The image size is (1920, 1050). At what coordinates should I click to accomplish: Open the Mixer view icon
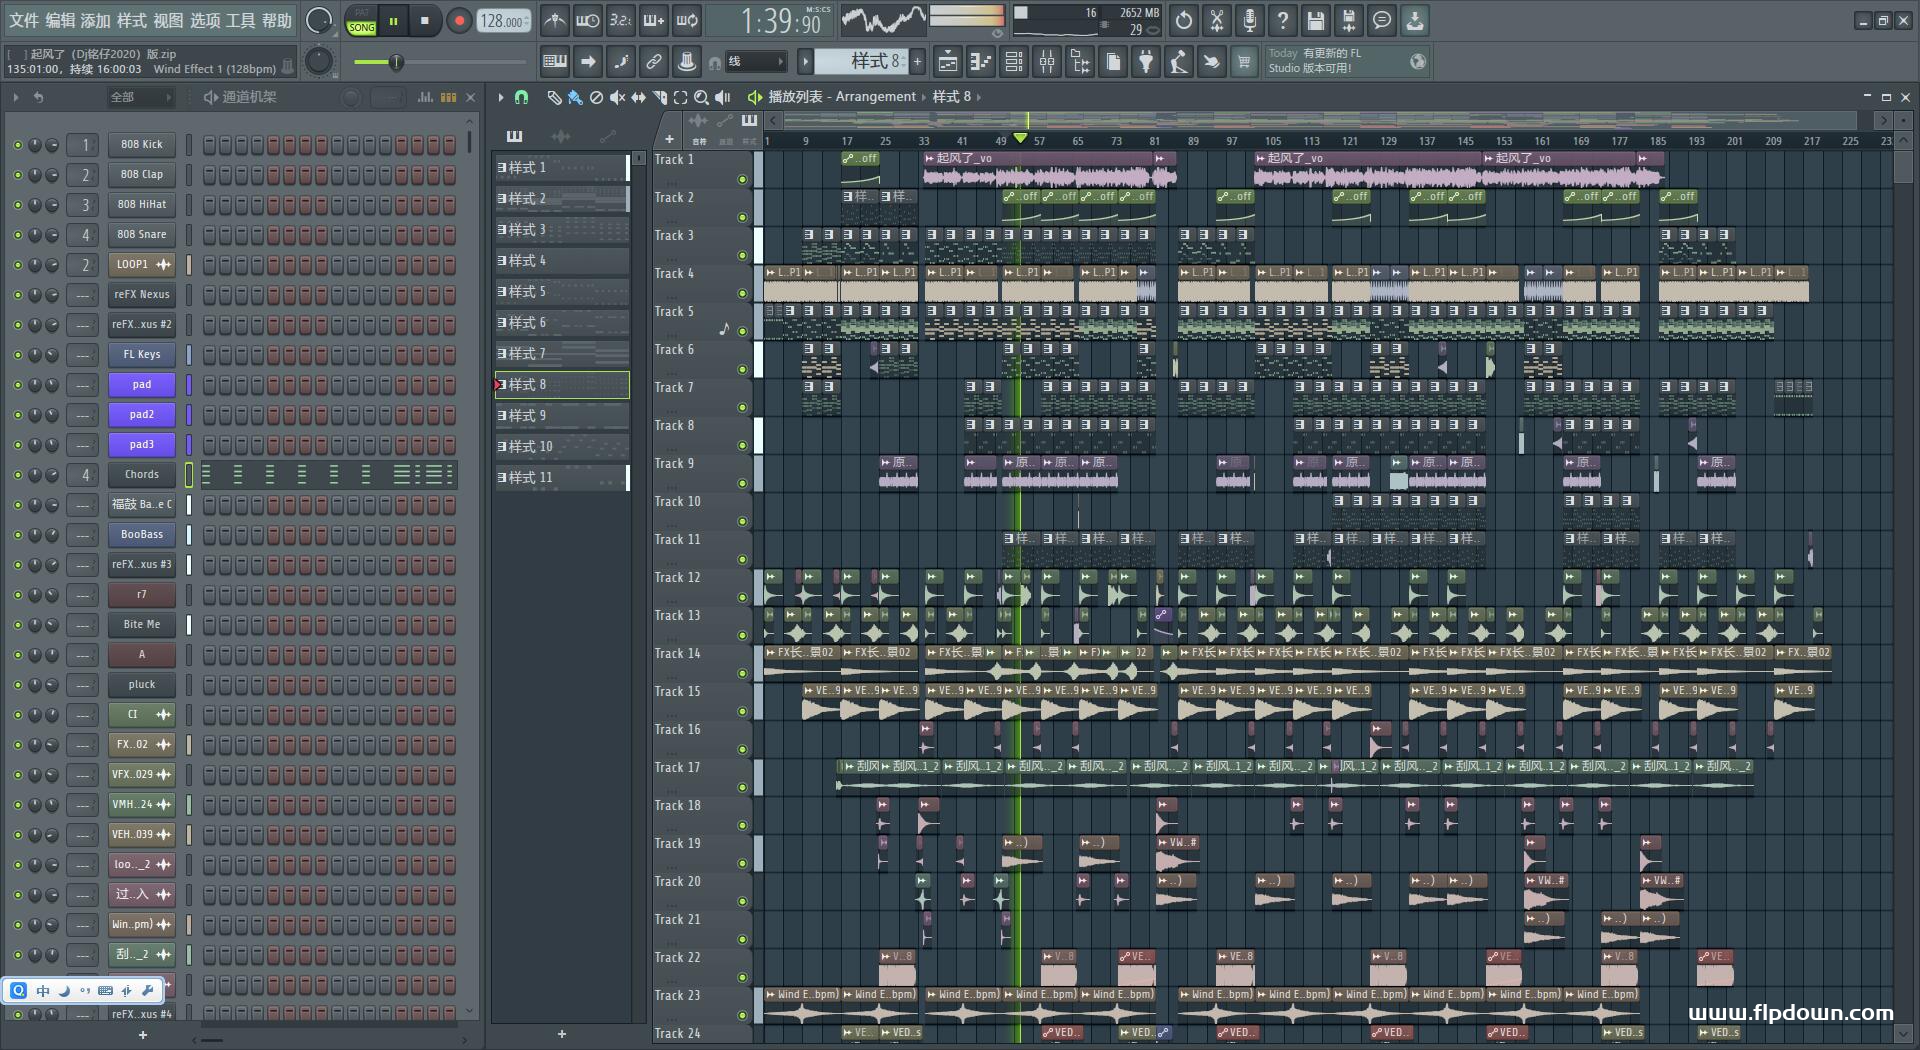pyautogui.click(x=1047, y=62)
